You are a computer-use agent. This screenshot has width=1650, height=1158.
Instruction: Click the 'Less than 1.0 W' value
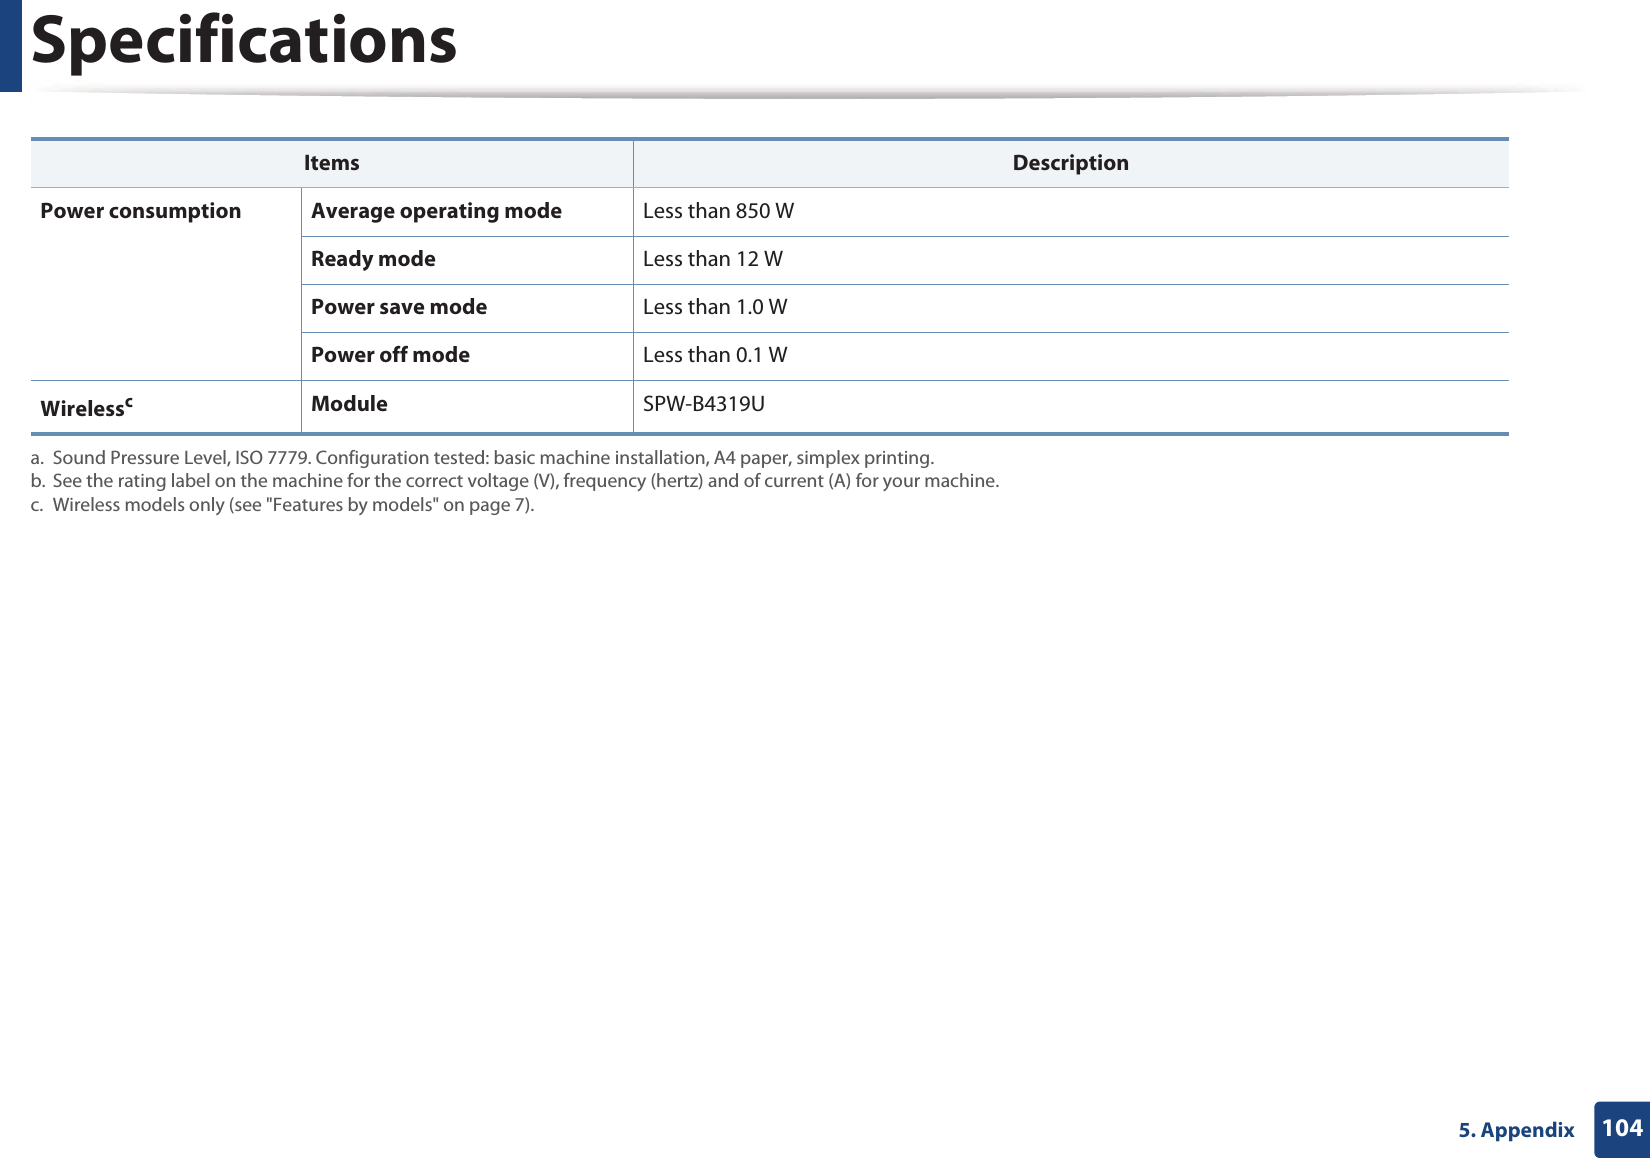[715, 307]
